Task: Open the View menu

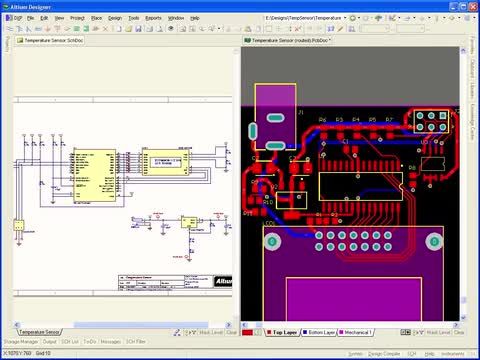Action: tap(59, 18)
